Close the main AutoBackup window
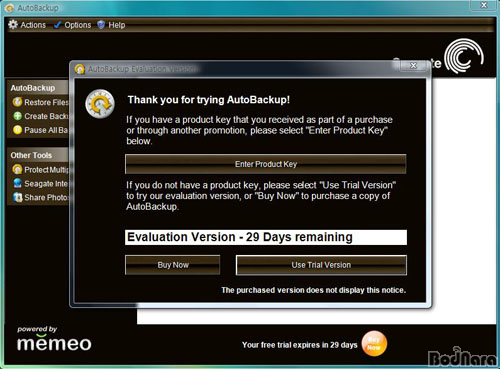The height and width of the screenshot is (369, 500). (484, 5)
